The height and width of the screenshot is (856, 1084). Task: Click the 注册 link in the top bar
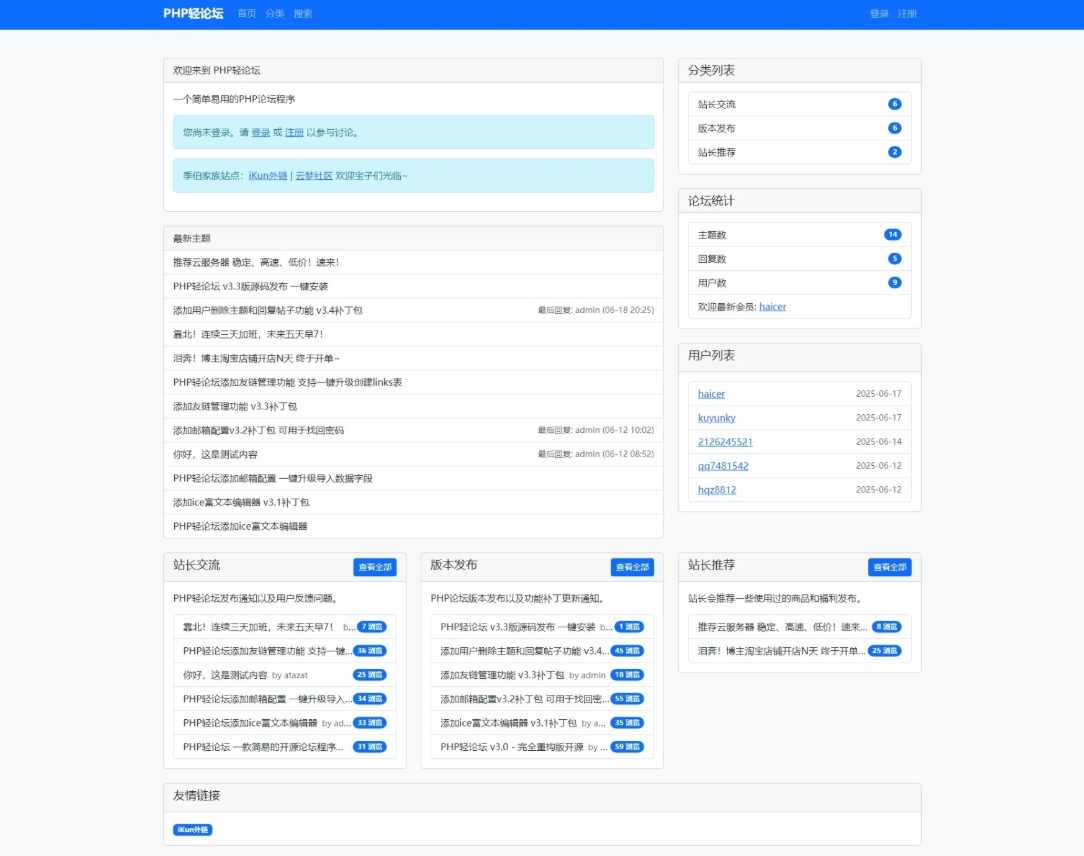pyautogui.click(x=906, y=14)
